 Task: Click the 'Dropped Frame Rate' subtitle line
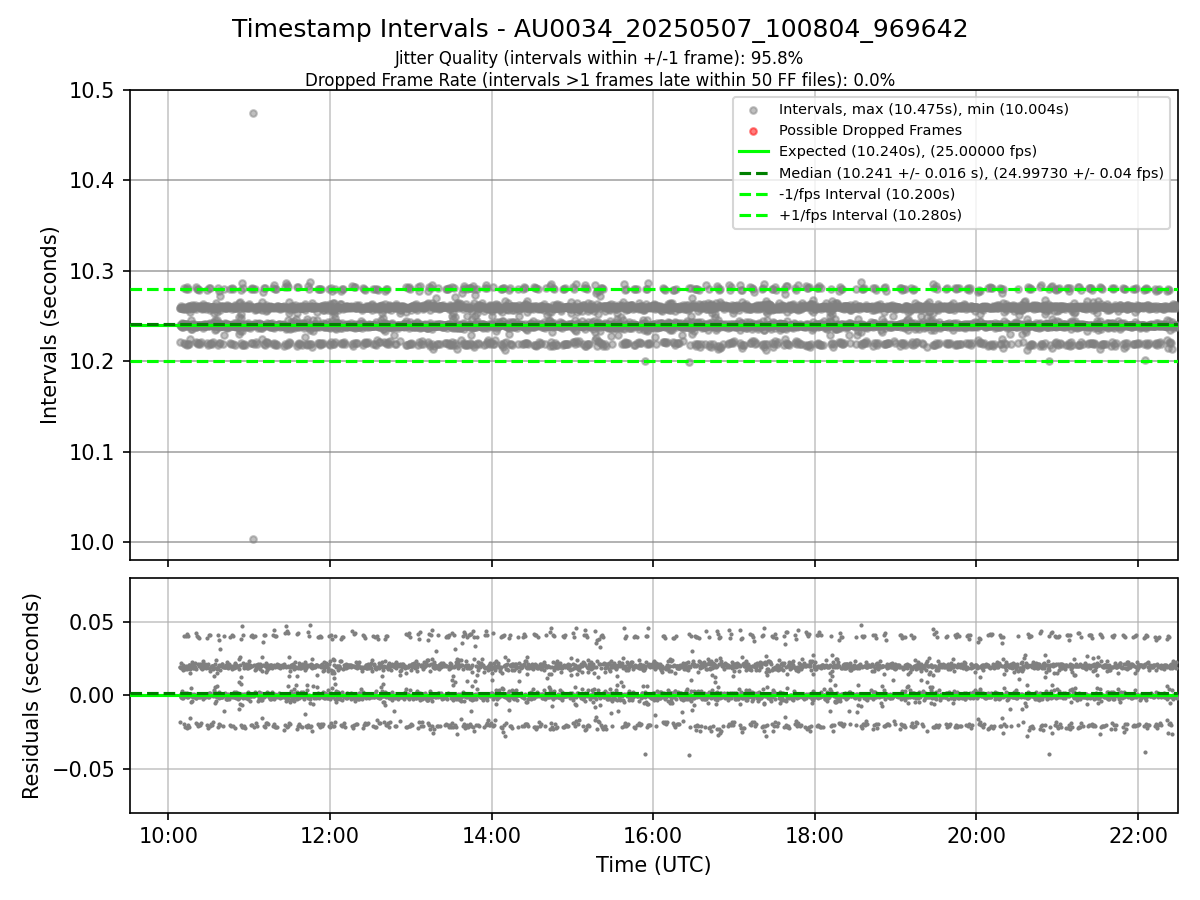tap(600, 80)
